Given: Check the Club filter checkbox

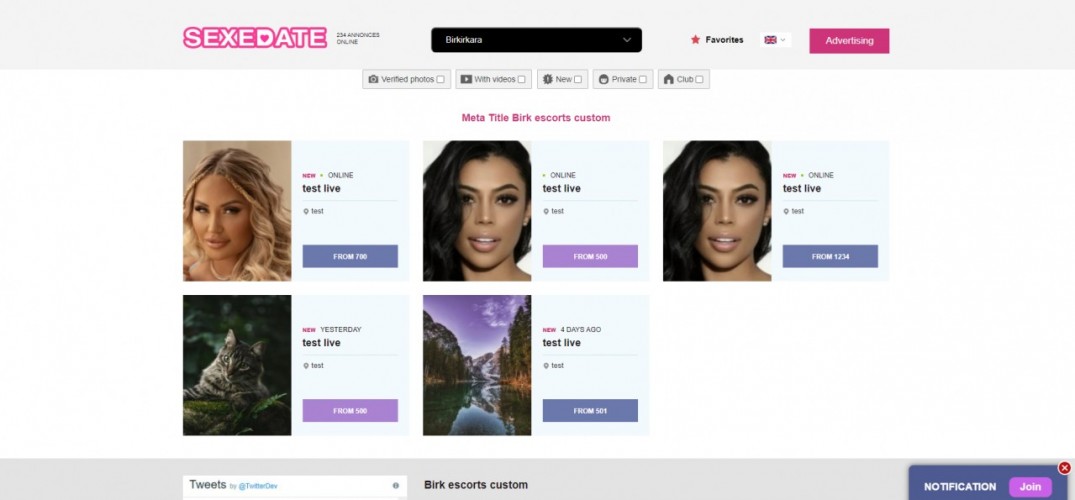Looking at the screenshot, I should point(699,80).
